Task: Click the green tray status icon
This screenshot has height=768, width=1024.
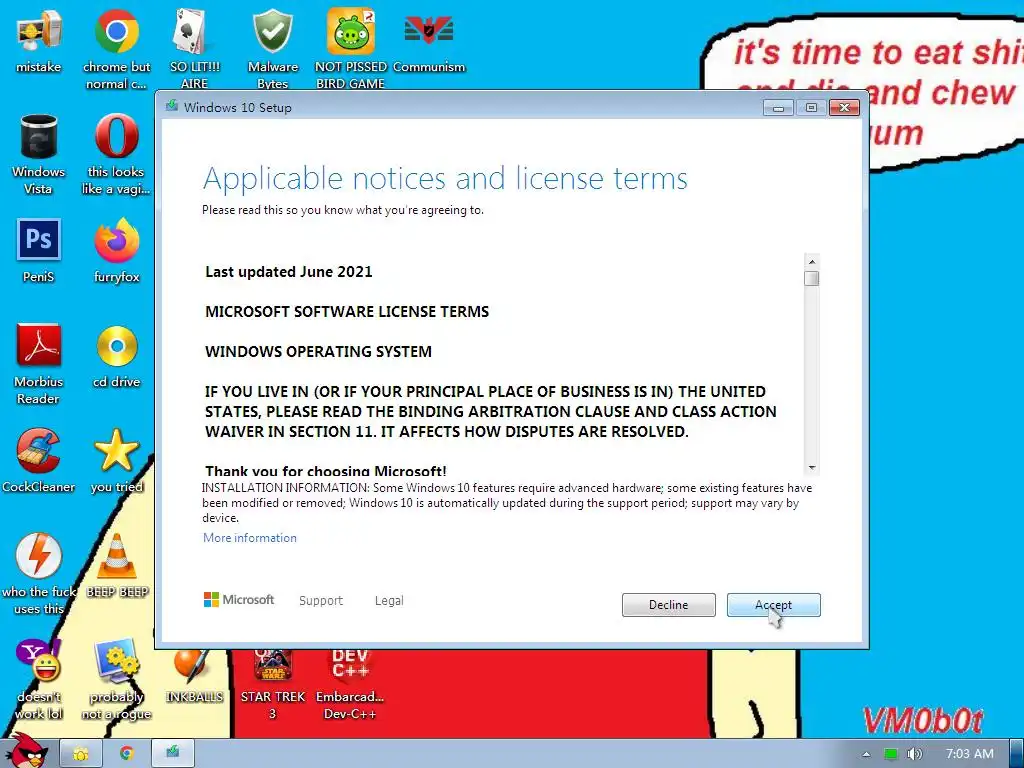Action: click(891, 754)
